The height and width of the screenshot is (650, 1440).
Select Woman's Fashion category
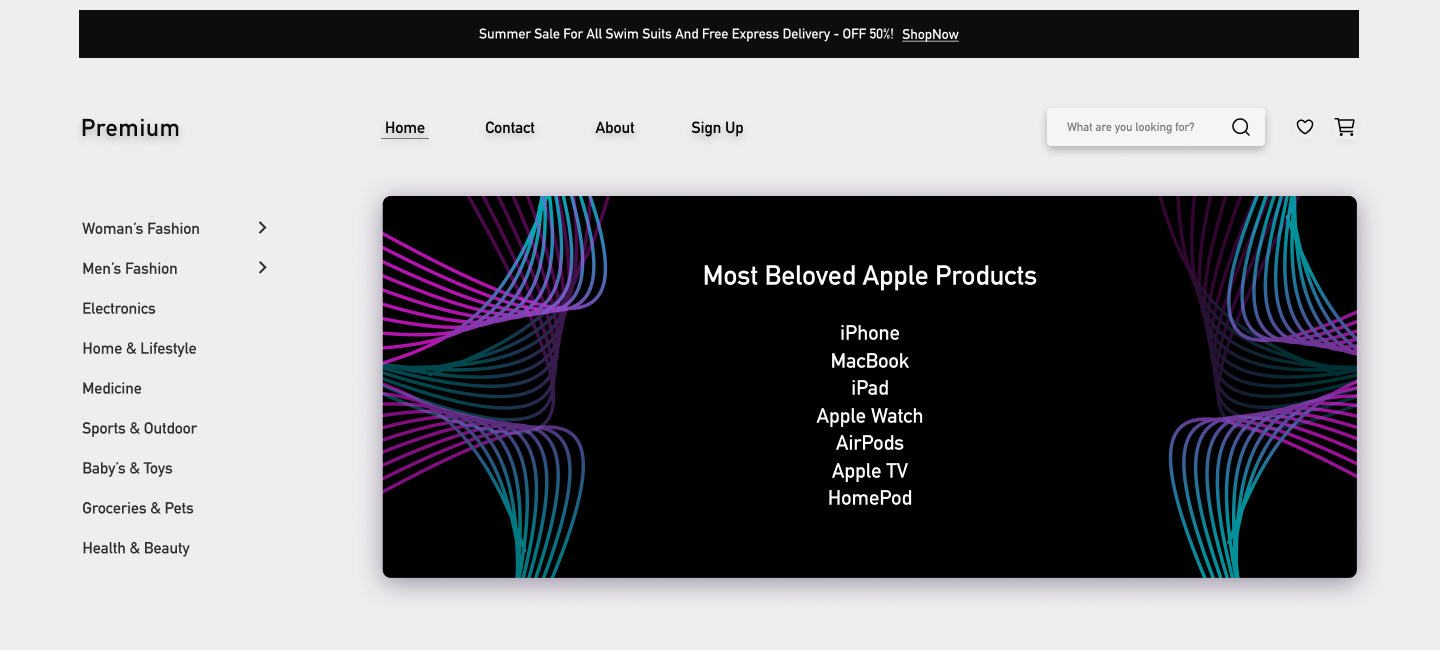141,229
